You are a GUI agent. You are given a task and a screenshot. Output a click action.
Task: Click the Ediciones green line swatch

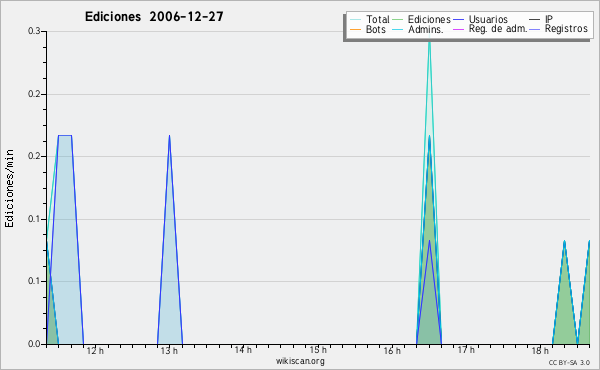(x=398, y=20)
